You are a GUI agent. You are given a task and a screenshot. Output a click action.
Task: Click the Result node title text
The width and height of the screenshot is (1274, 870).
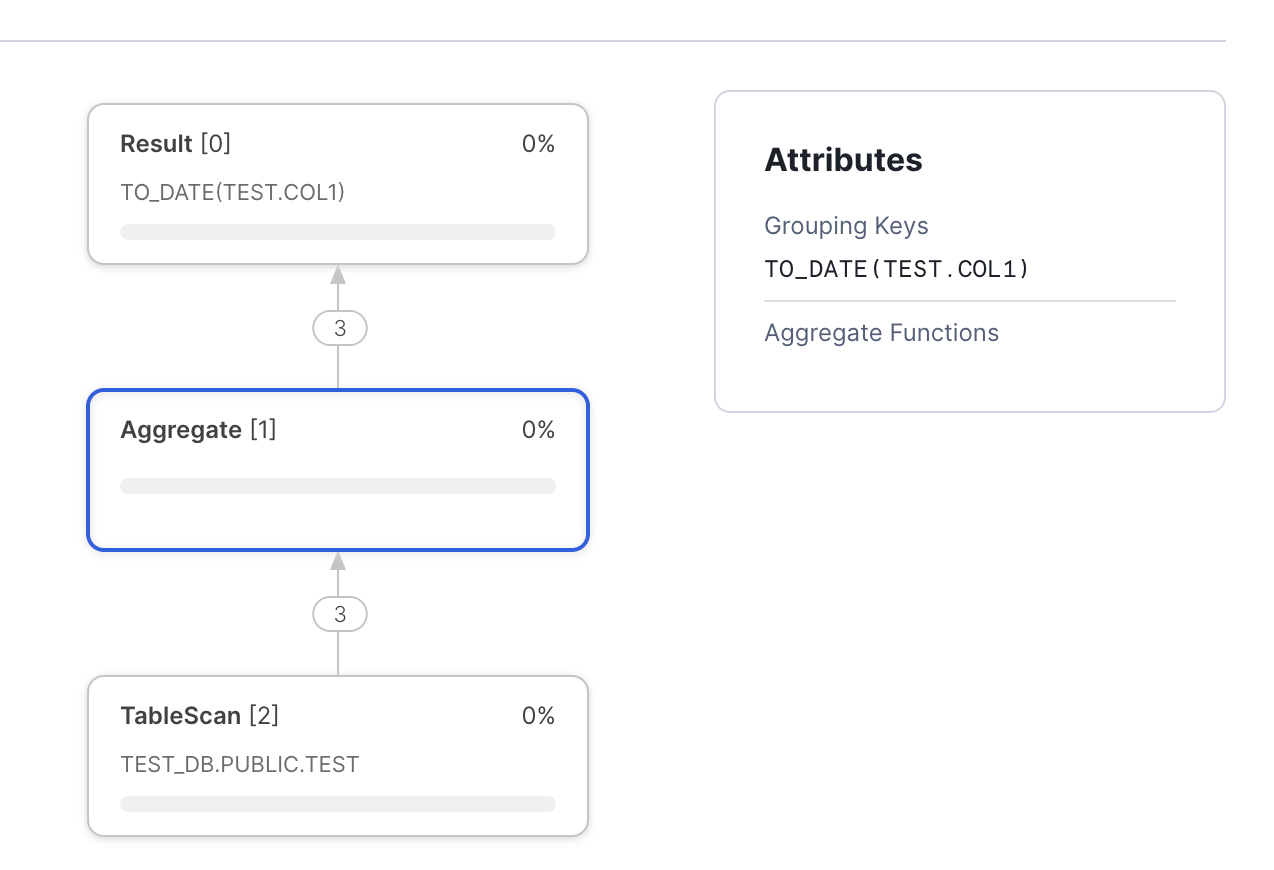(175, 144)
